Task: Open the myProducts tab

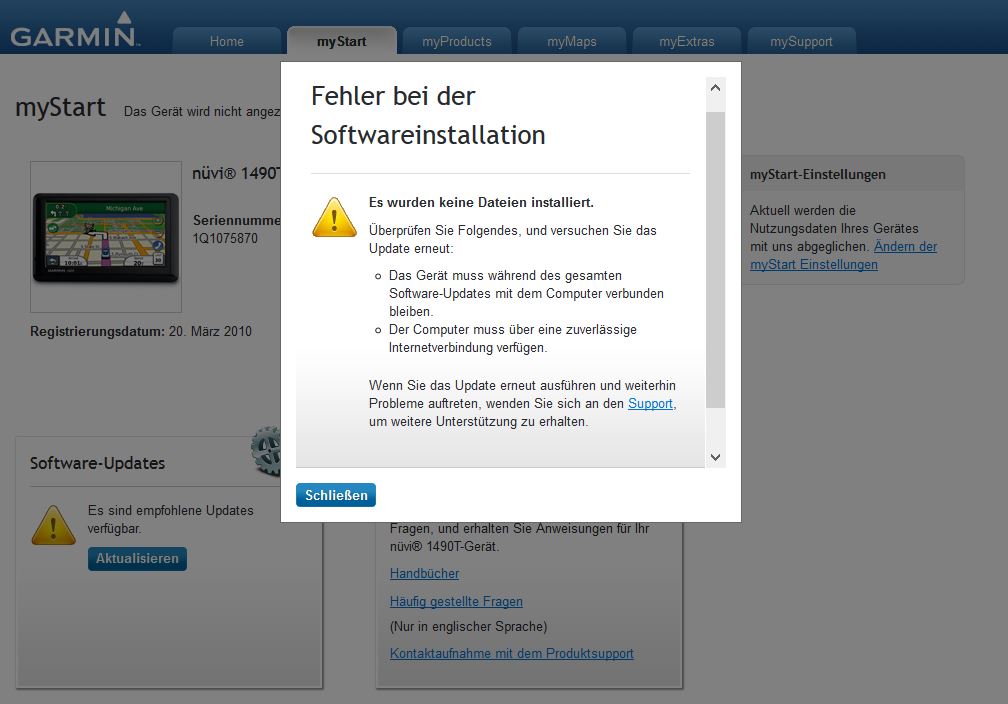Action: click(457, 42)
